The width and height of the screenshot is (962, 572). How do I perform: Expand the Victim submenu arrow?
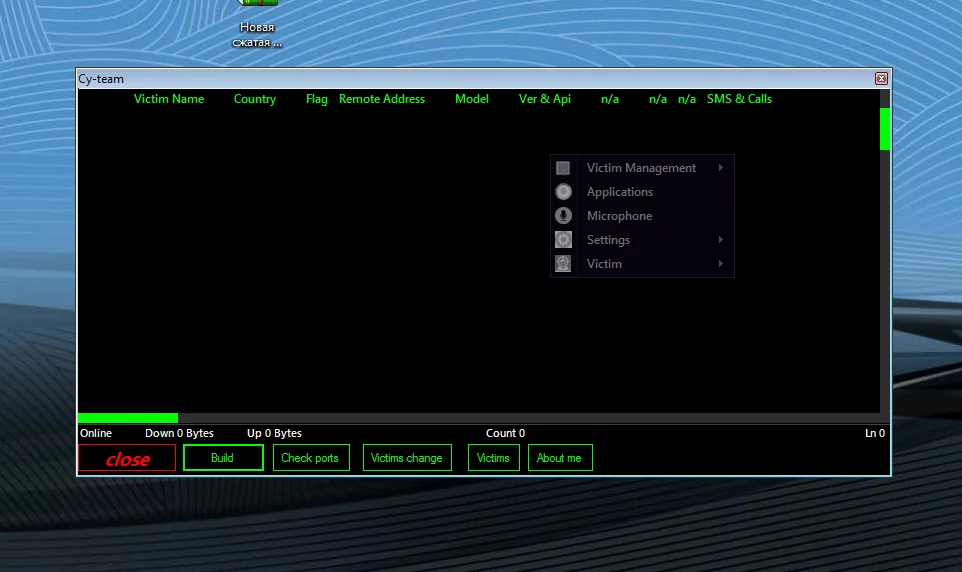721,264
